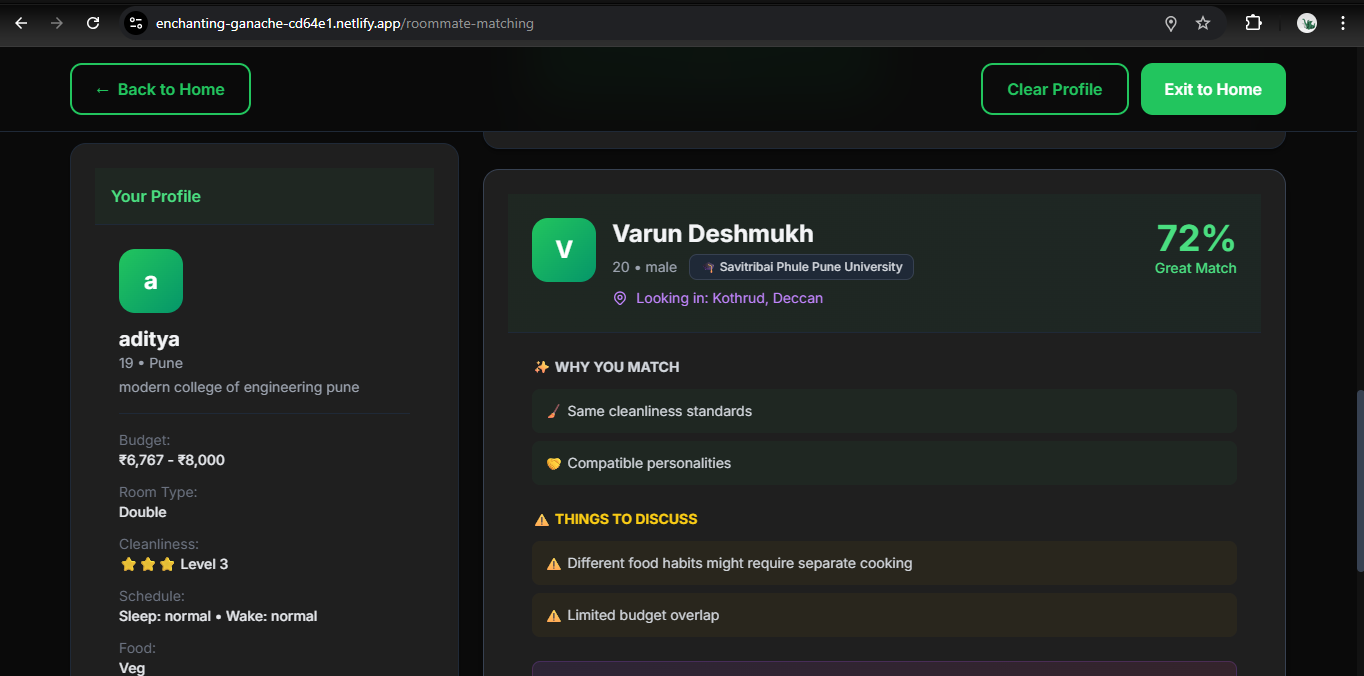The width and height of the screenshot is (1364, 676).
Task: Click the warning icon beside Things to Discuss
Action: 542,519
